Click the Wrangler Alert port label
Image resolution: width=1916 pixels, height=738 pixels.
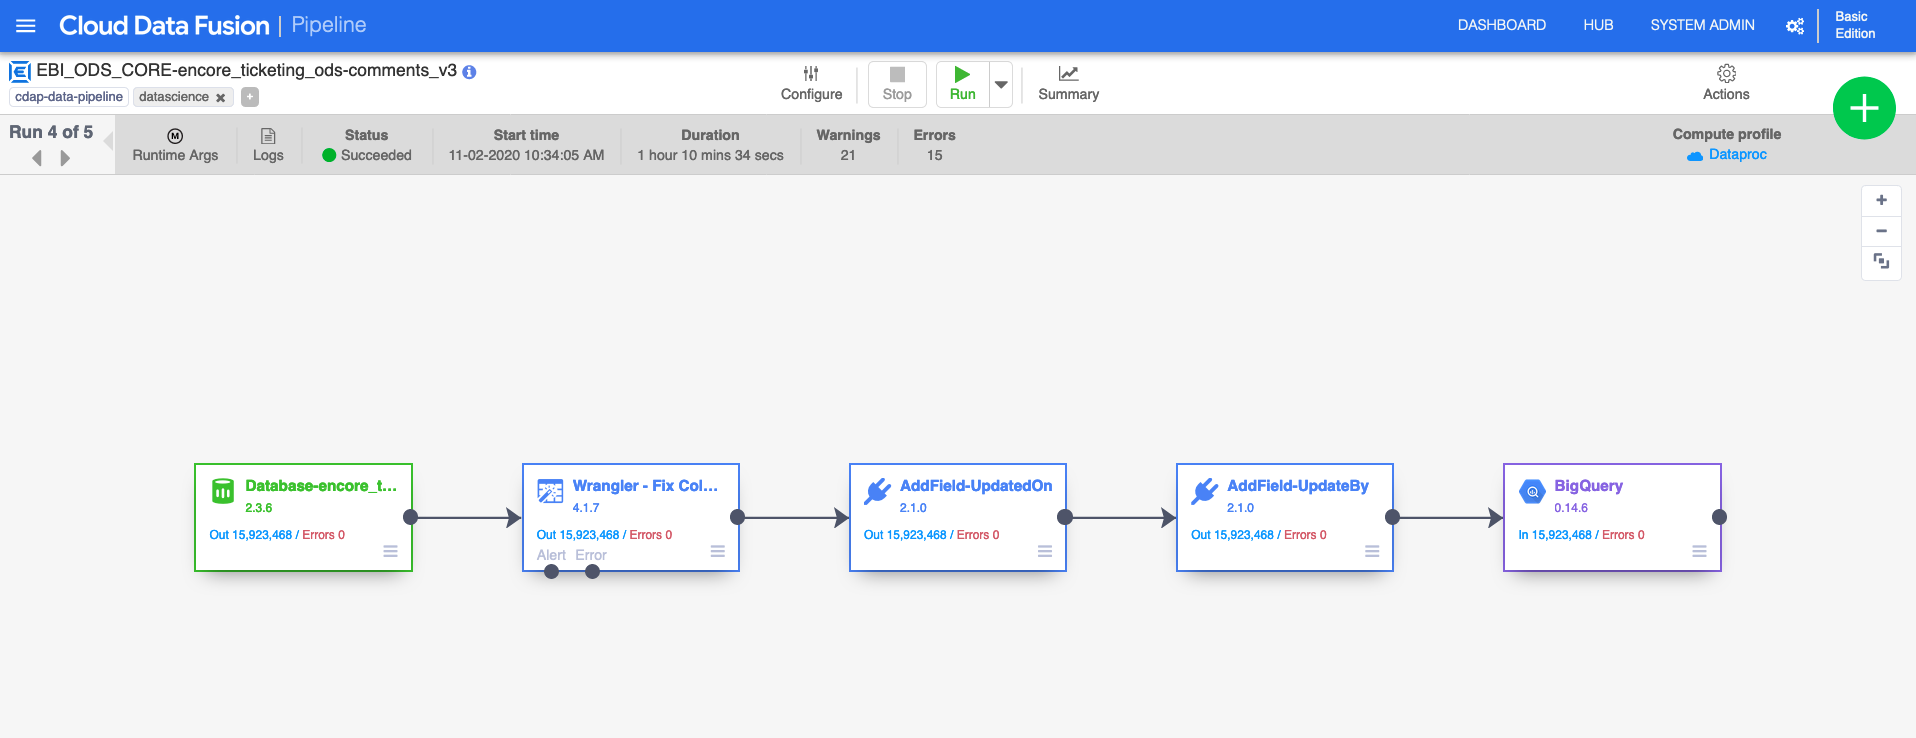pos(551,555)
